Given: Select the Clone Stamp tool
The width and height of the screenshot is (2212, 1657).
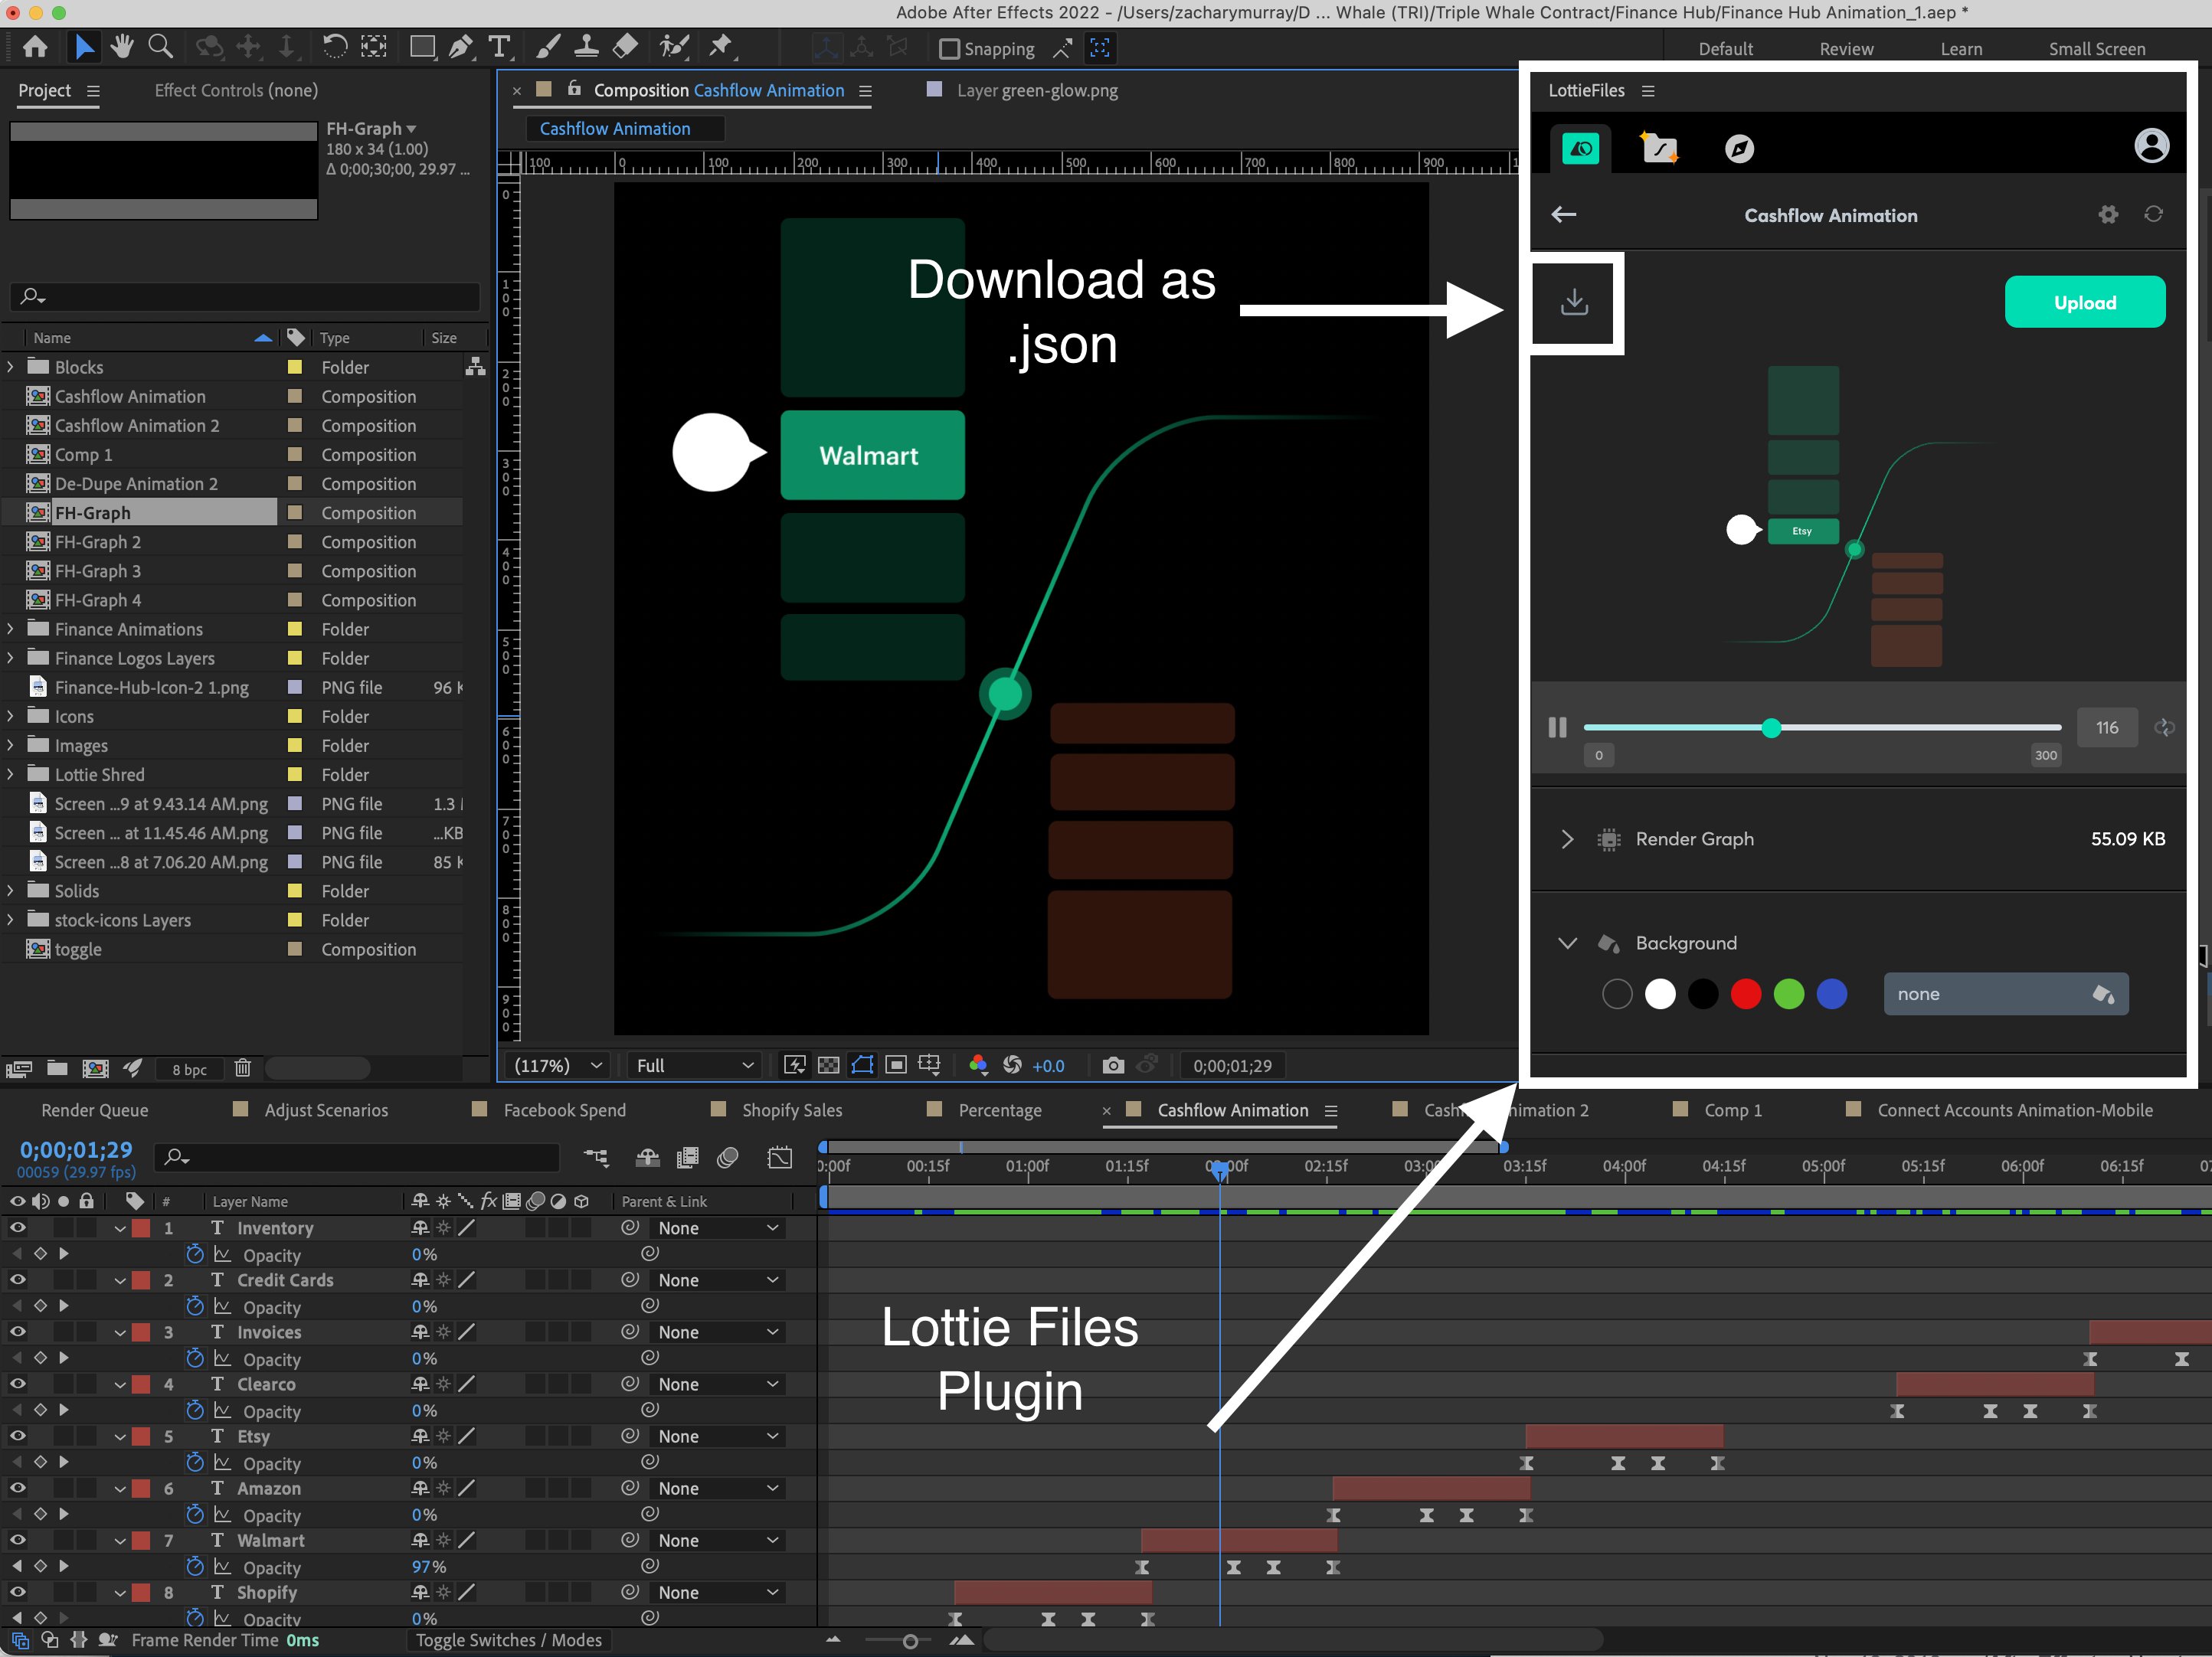Looking at the screenshot, I should [586, 47].
